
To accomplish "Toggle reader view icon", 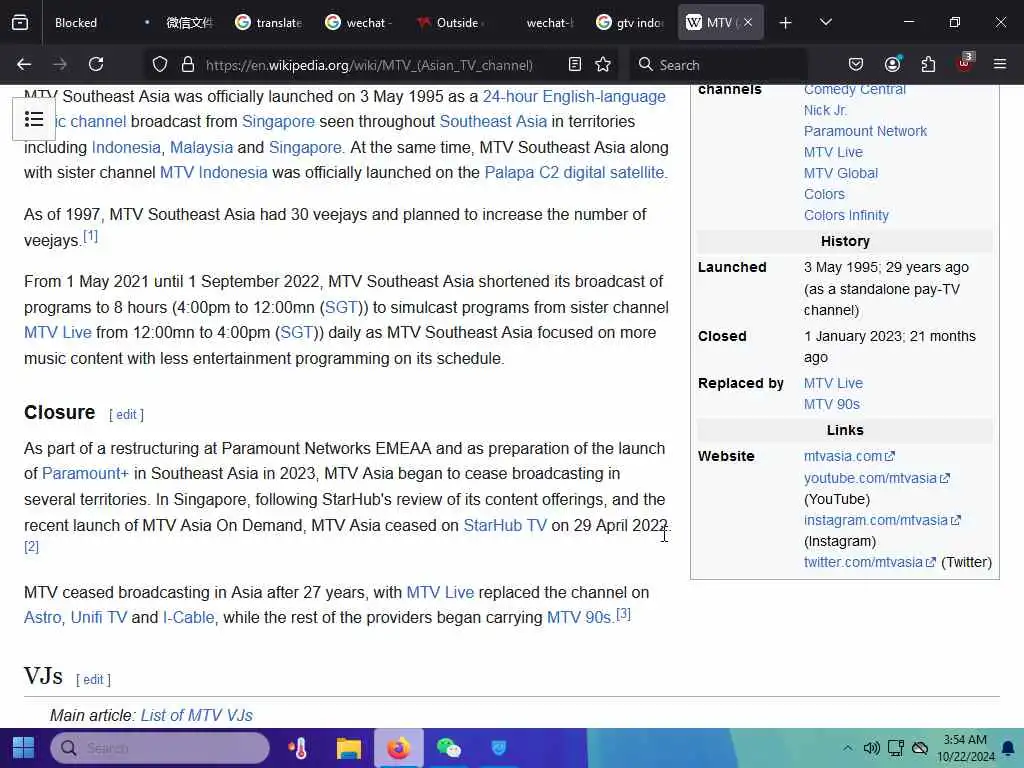I will 575,64.
